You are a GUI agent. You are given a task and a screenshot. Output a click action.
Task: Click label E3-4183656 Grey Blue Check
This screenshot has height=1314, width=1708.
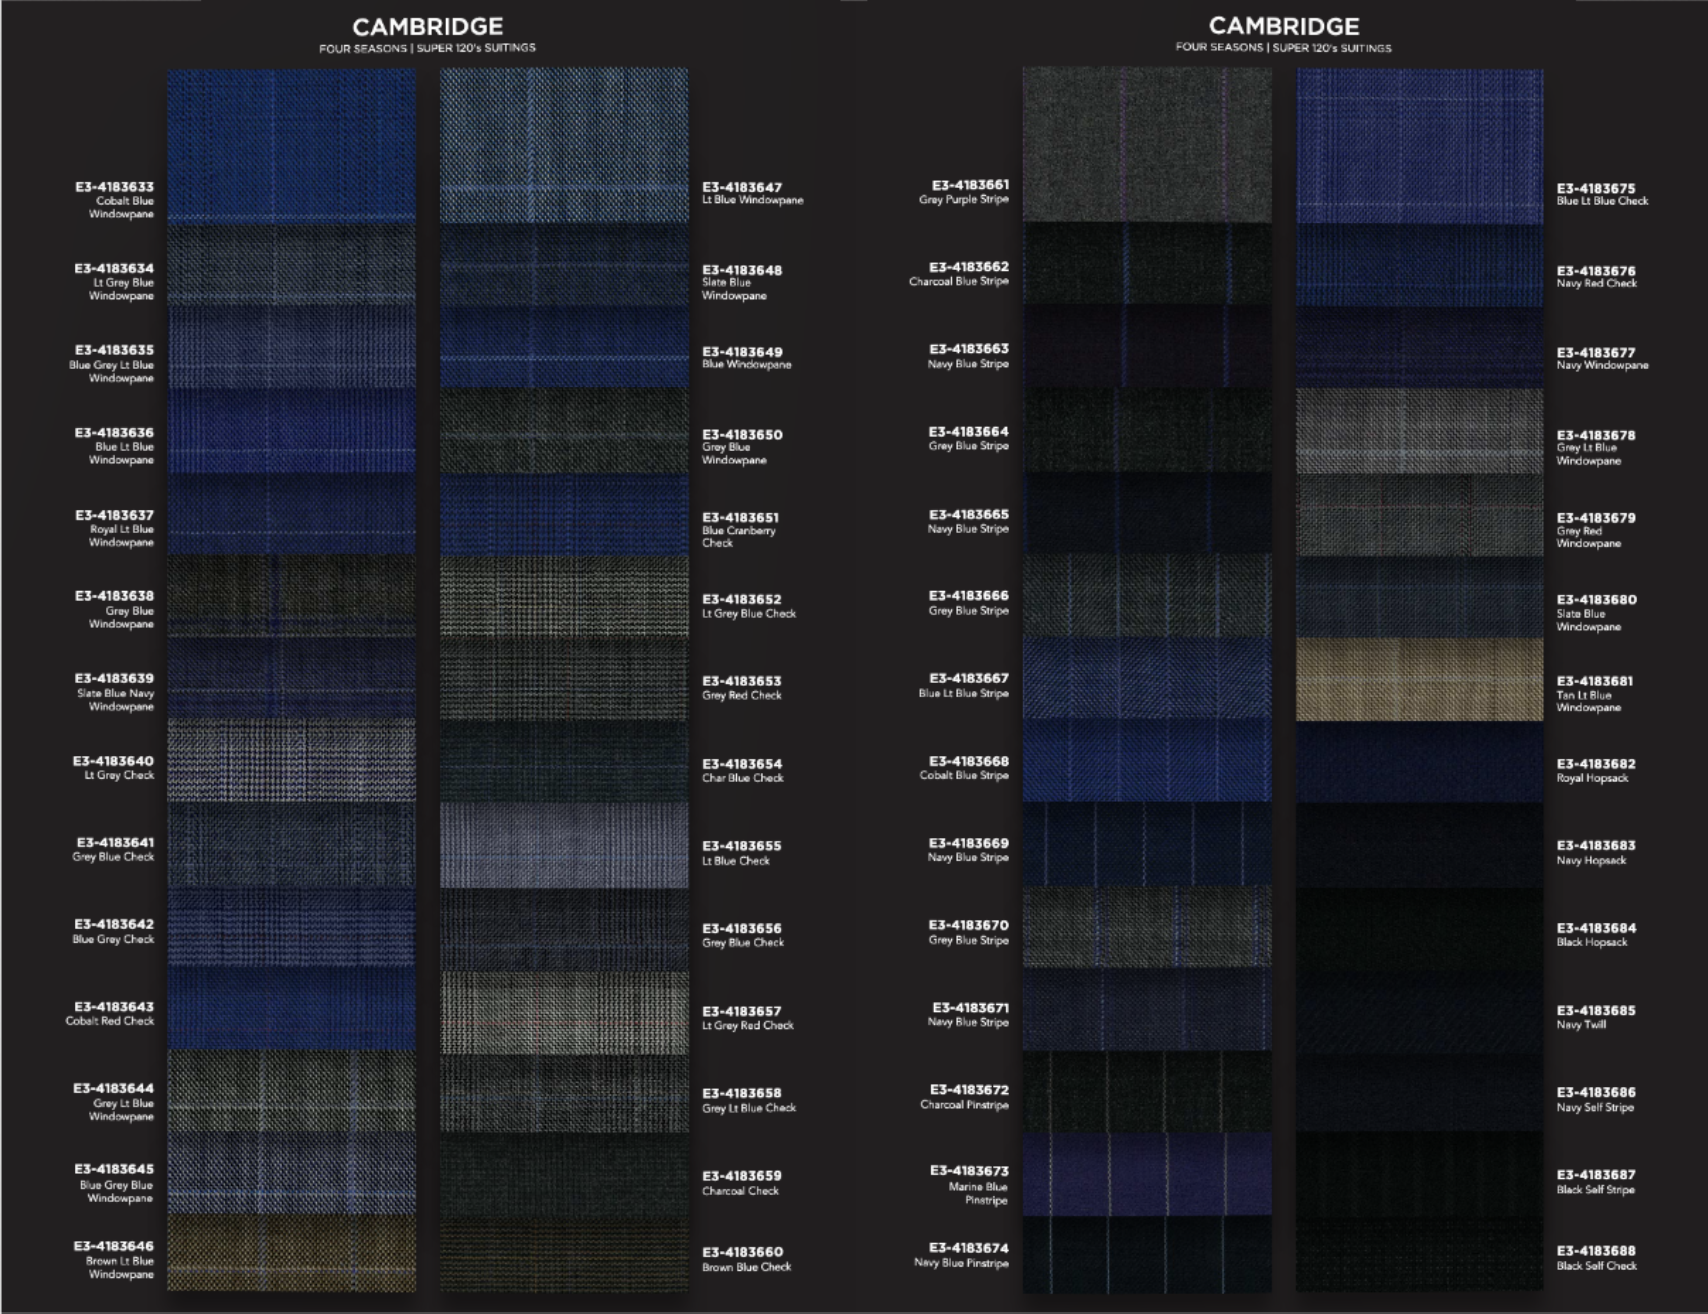(x=743, y=935)
